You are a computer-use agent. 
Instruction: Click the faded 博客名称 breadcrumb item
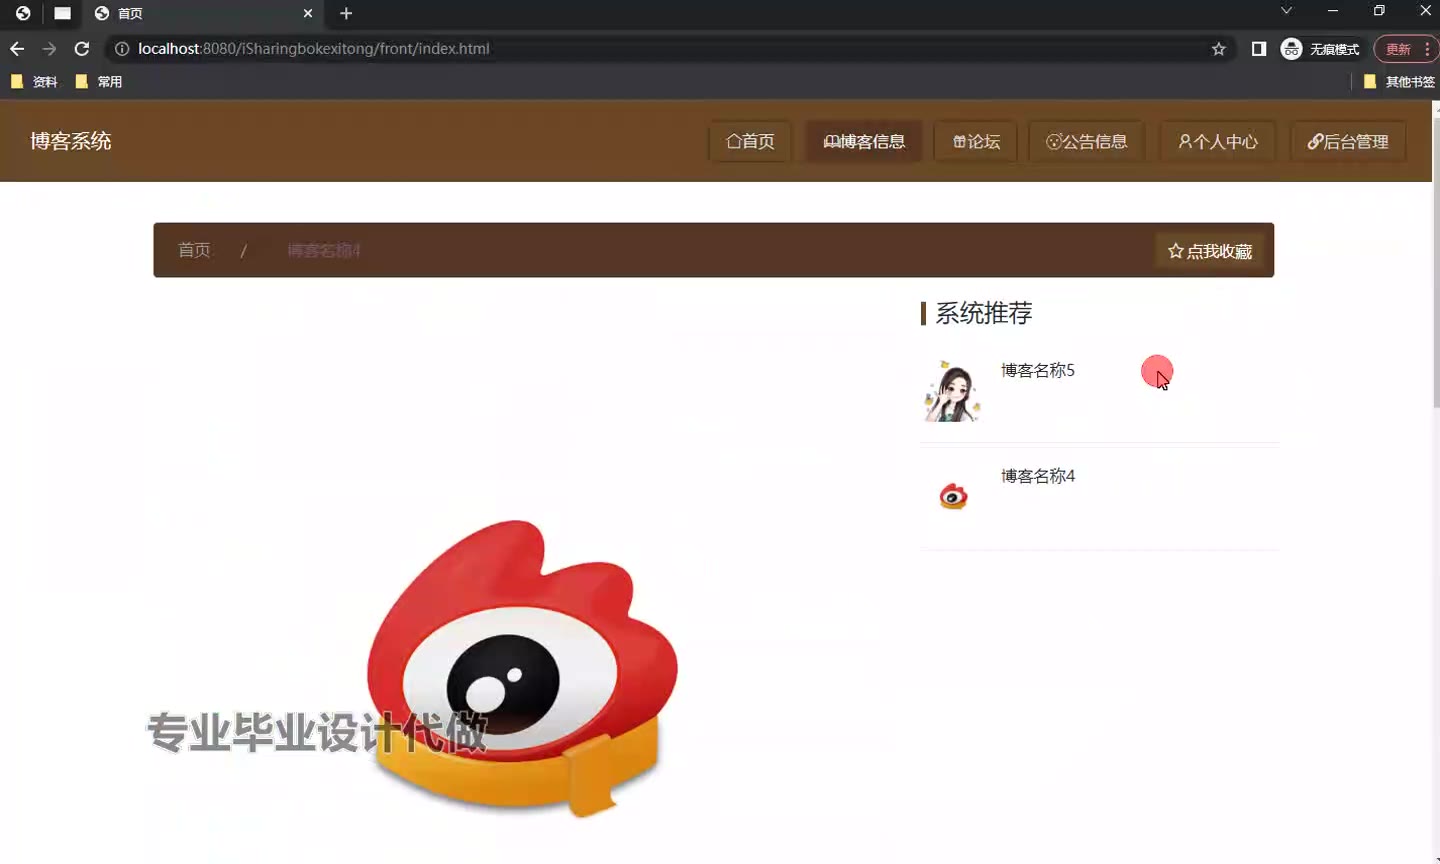324,250
